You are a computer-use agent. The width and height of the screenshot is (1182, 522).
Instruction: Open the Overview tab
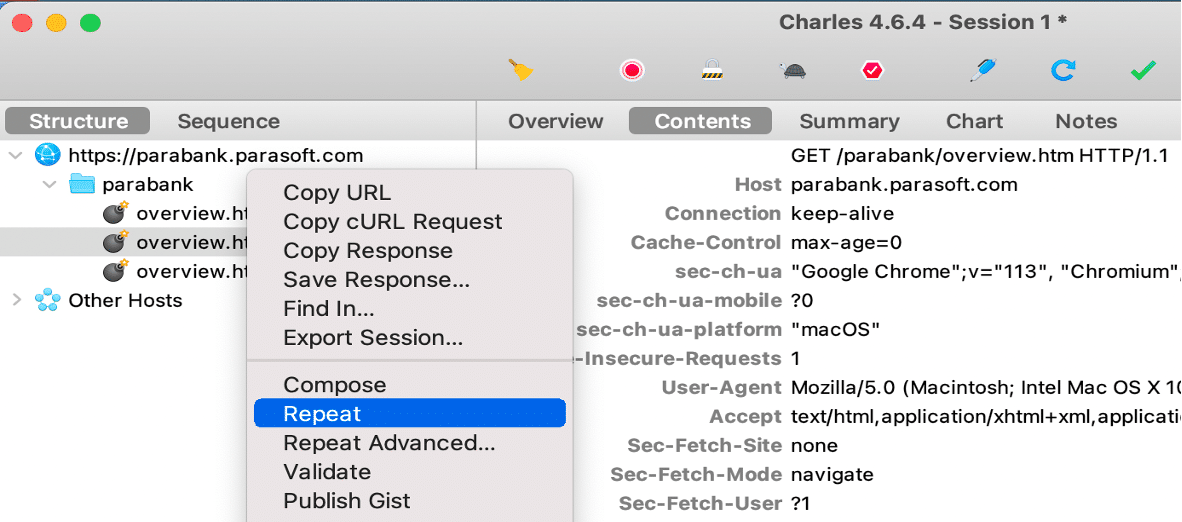(x=556, y=121)
